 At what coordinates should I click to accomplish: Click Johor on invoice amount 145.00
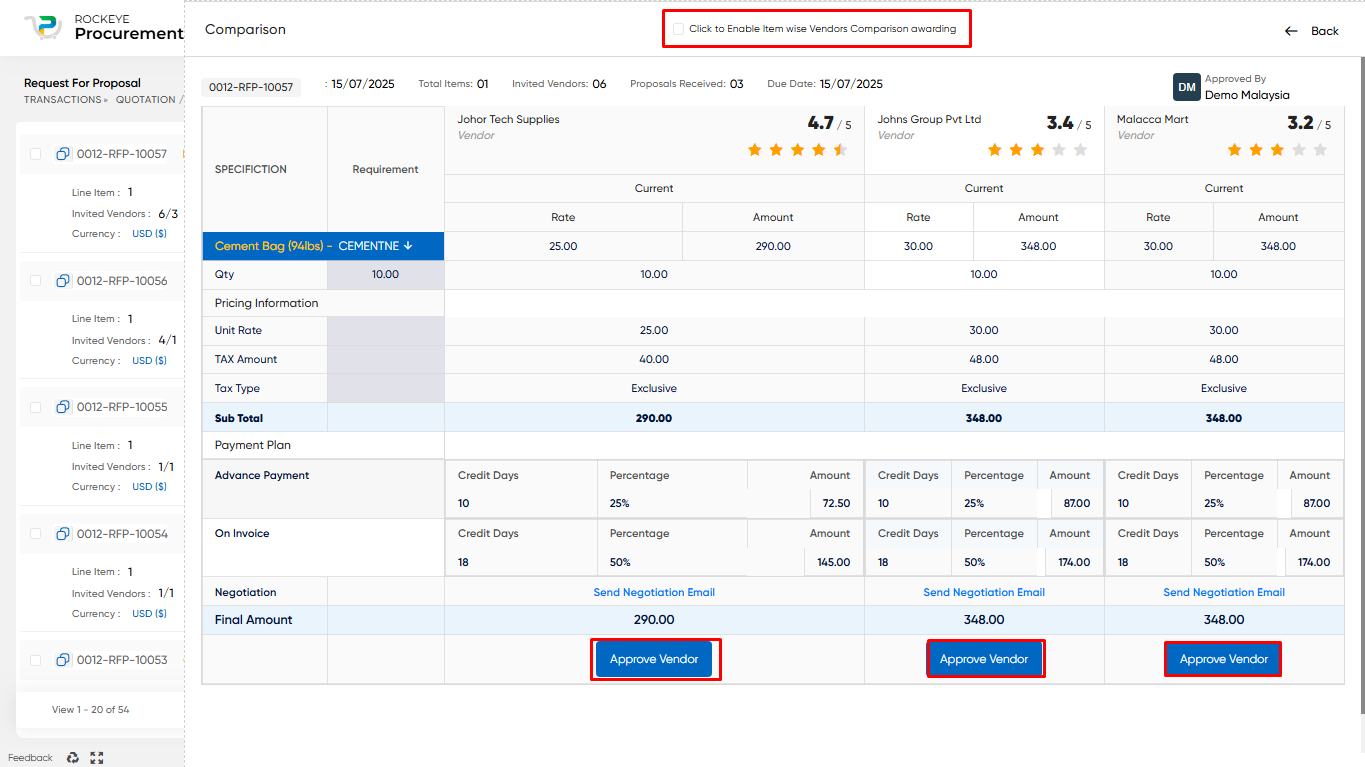833,562
